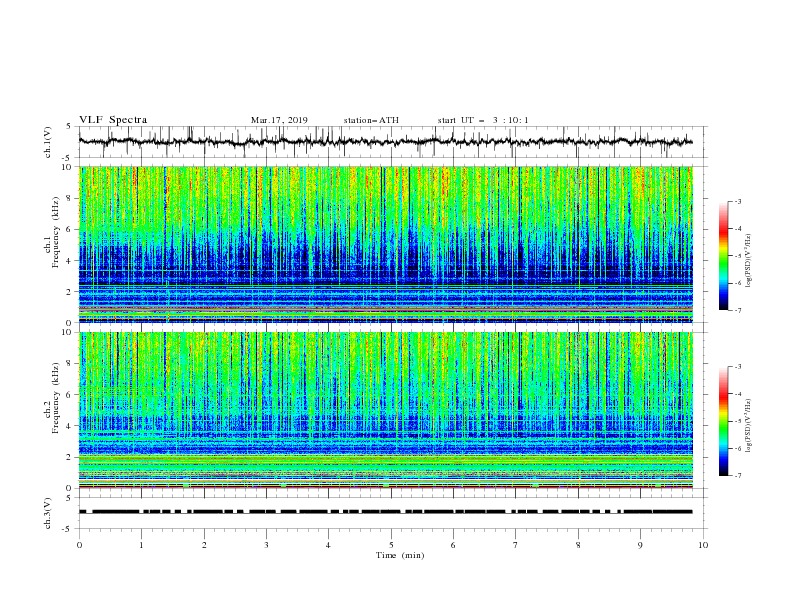Click the "3" tick on Time axis
Image resolution: width=792 pixels, height=612 pixels.
pyautogui.click(x=266, y=545)
